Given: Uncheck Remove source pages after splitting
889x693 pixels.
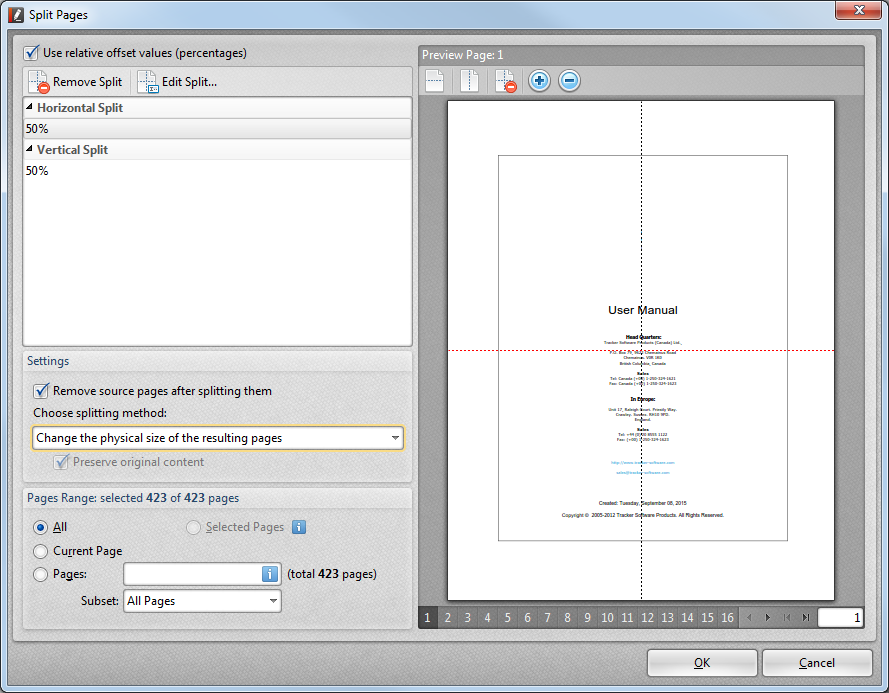Looking at the screenshot, I should [x=42, y=391].
